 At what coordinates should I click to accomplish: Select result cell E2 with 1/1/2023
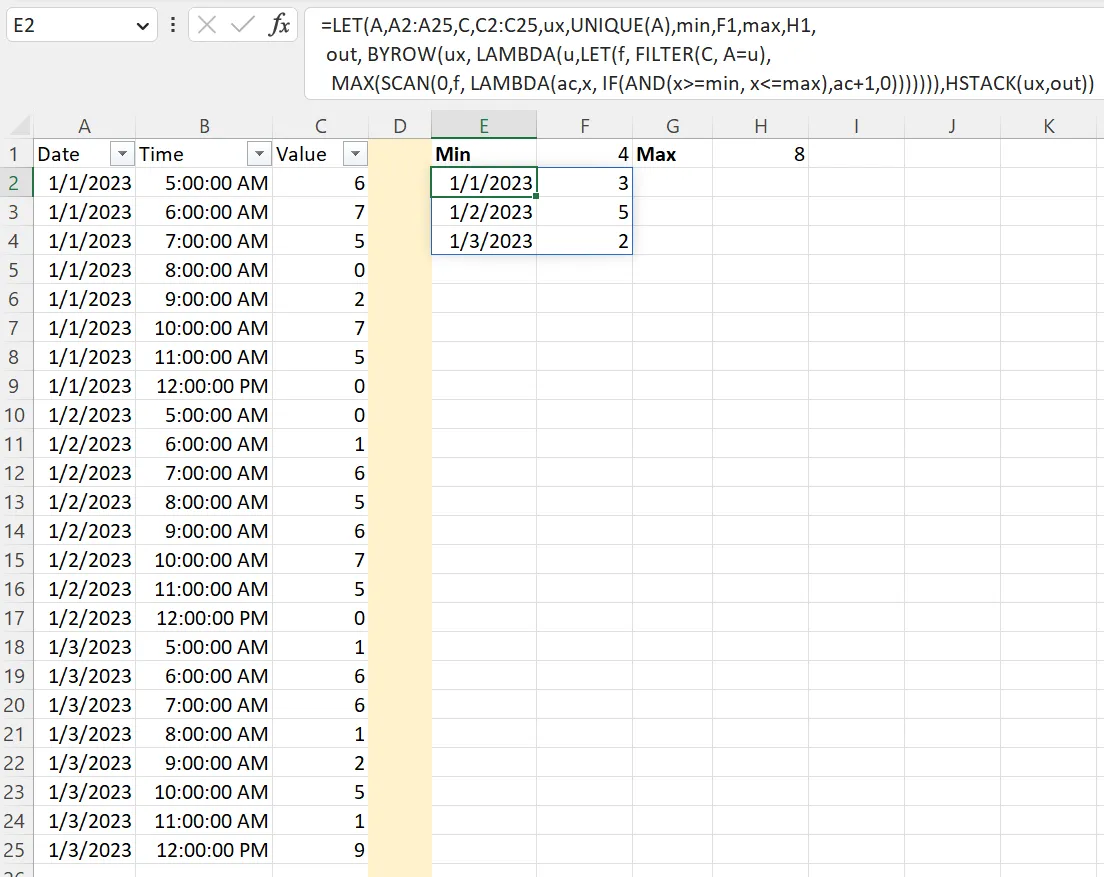[x=484, y=183]
